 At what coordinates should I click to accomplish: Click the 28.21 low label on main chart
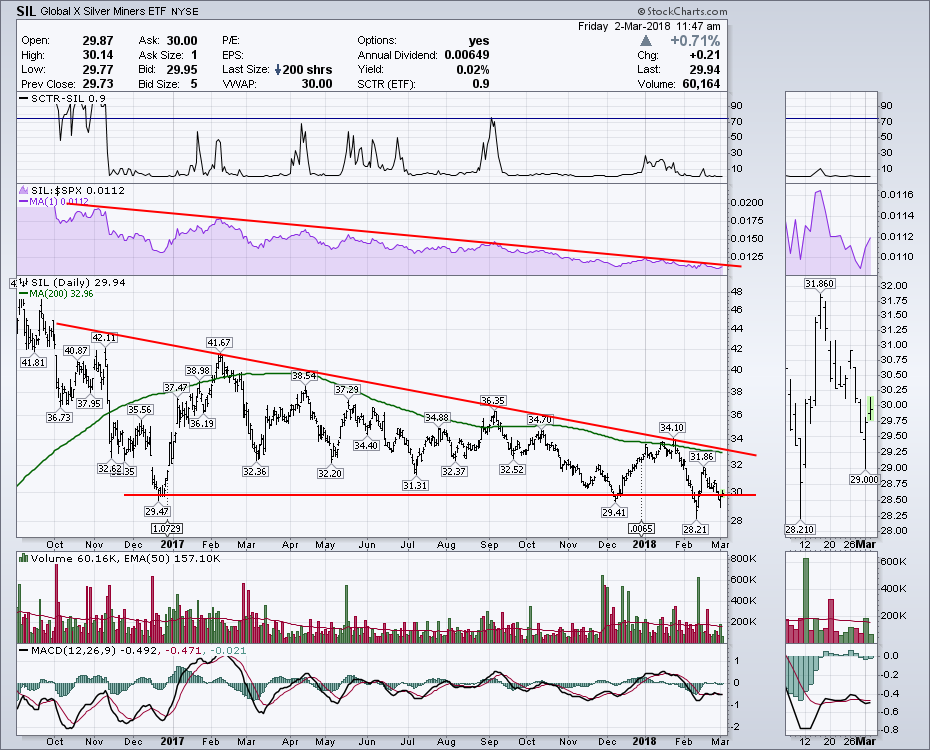pyautogui.click(x=695, y=527)
